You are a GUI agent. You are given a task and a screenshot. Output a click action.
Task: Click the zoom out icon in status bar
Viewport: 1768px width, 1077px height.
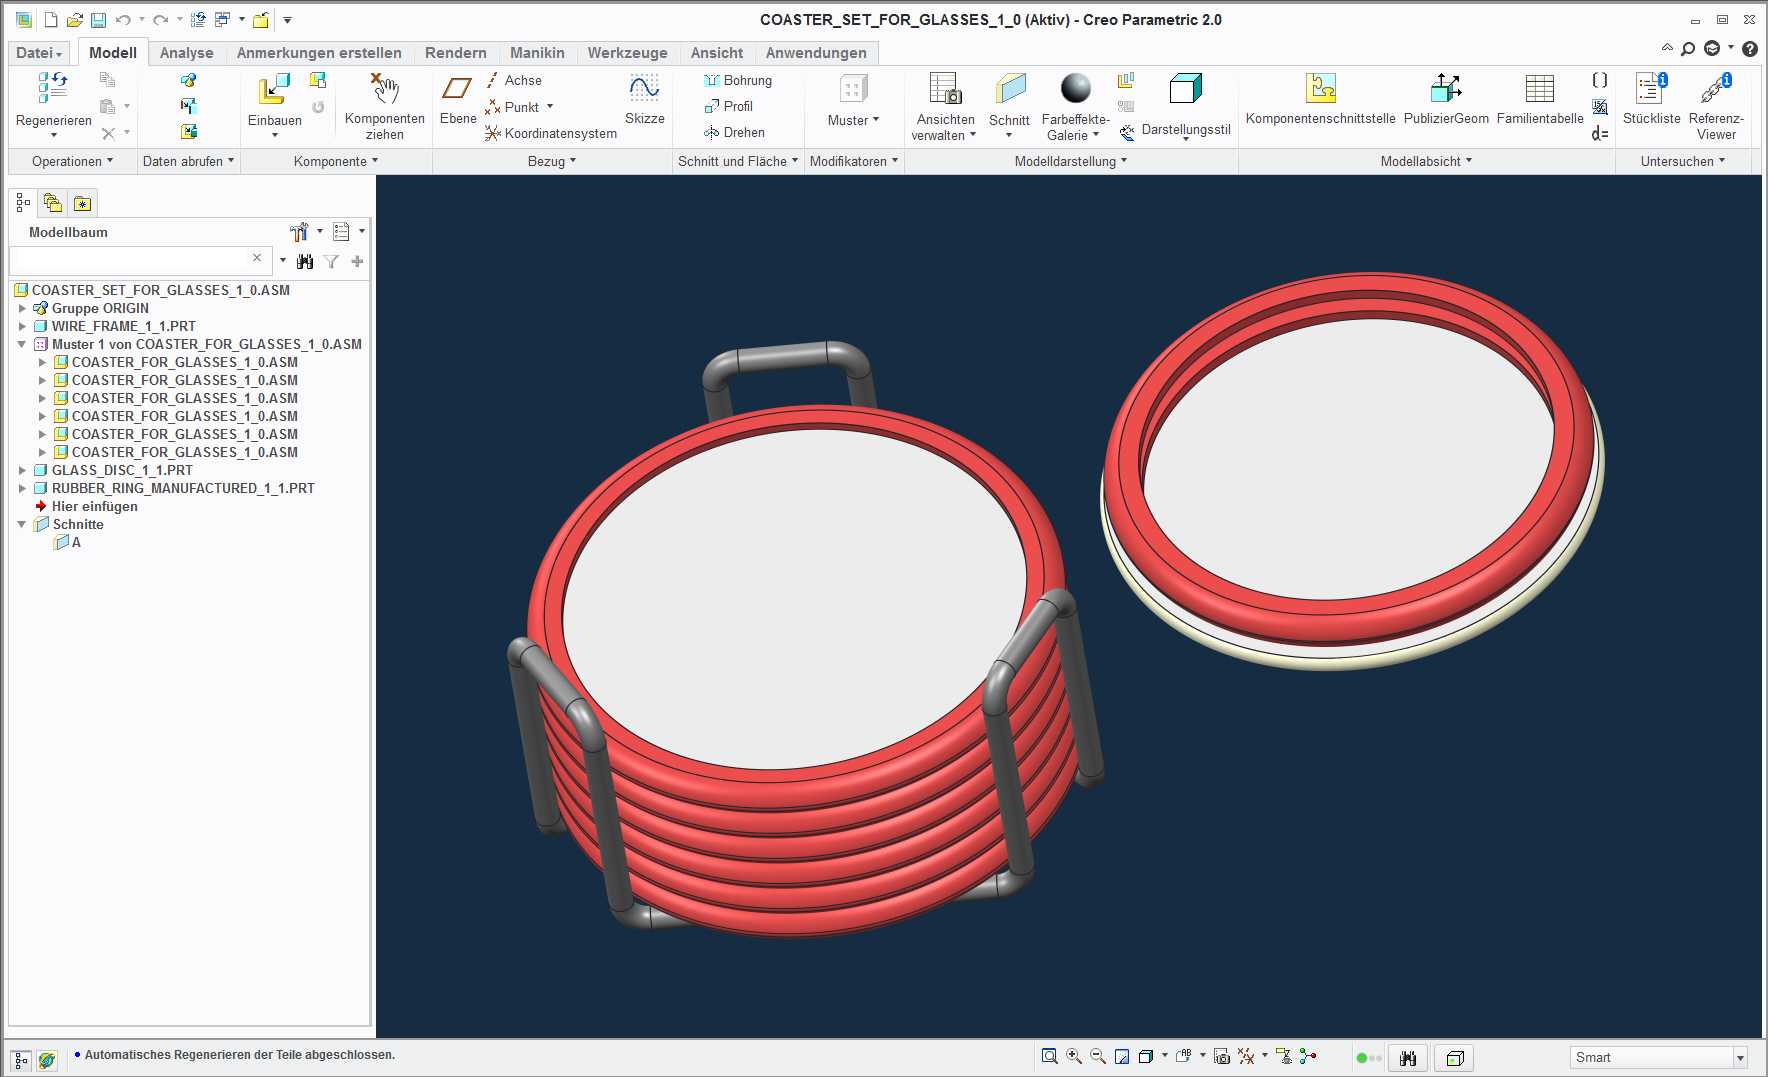[x=1098, y=1056]
